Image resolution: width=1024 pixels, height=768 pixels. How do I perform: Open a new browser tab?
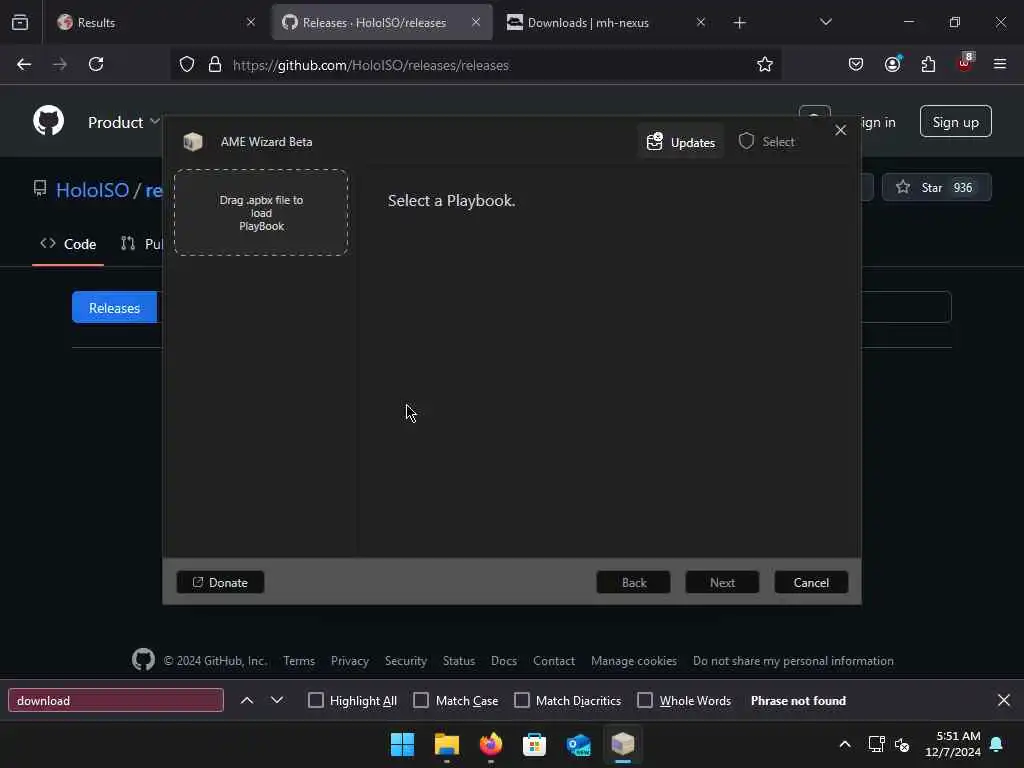[x=739, y=23]
